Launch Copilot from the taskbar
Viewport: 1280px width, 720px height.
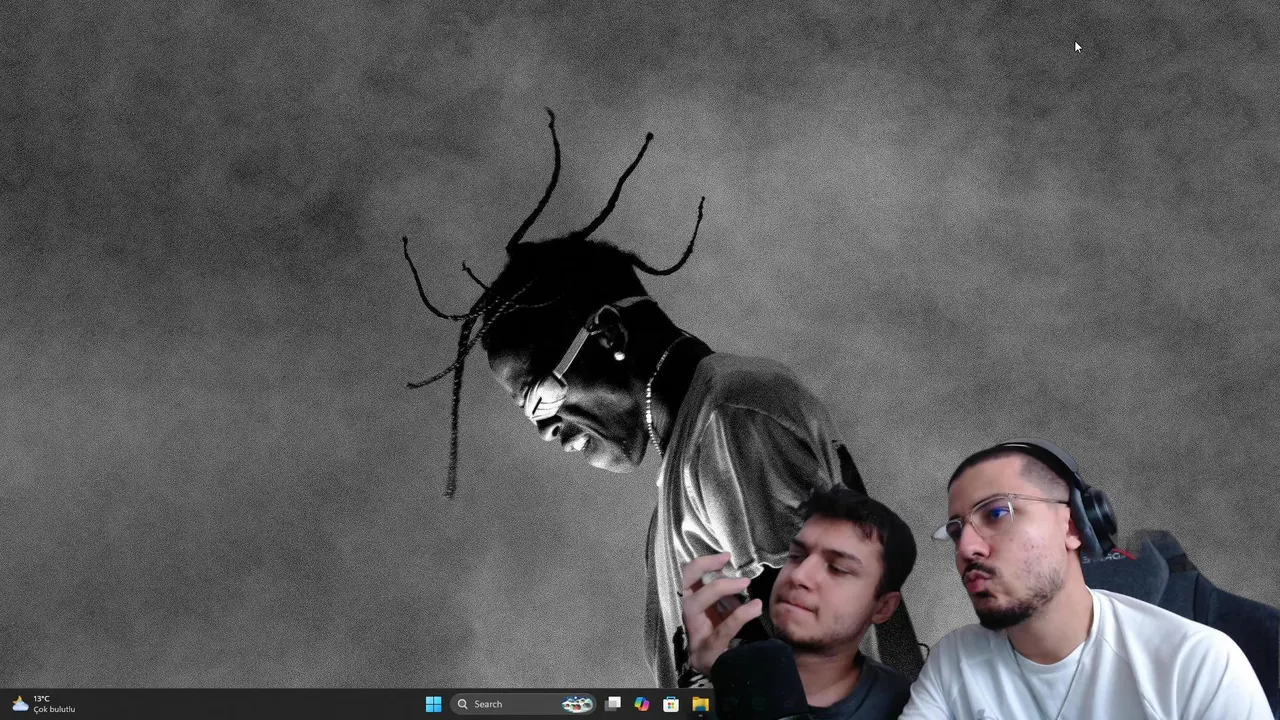[x=642, y=704]
